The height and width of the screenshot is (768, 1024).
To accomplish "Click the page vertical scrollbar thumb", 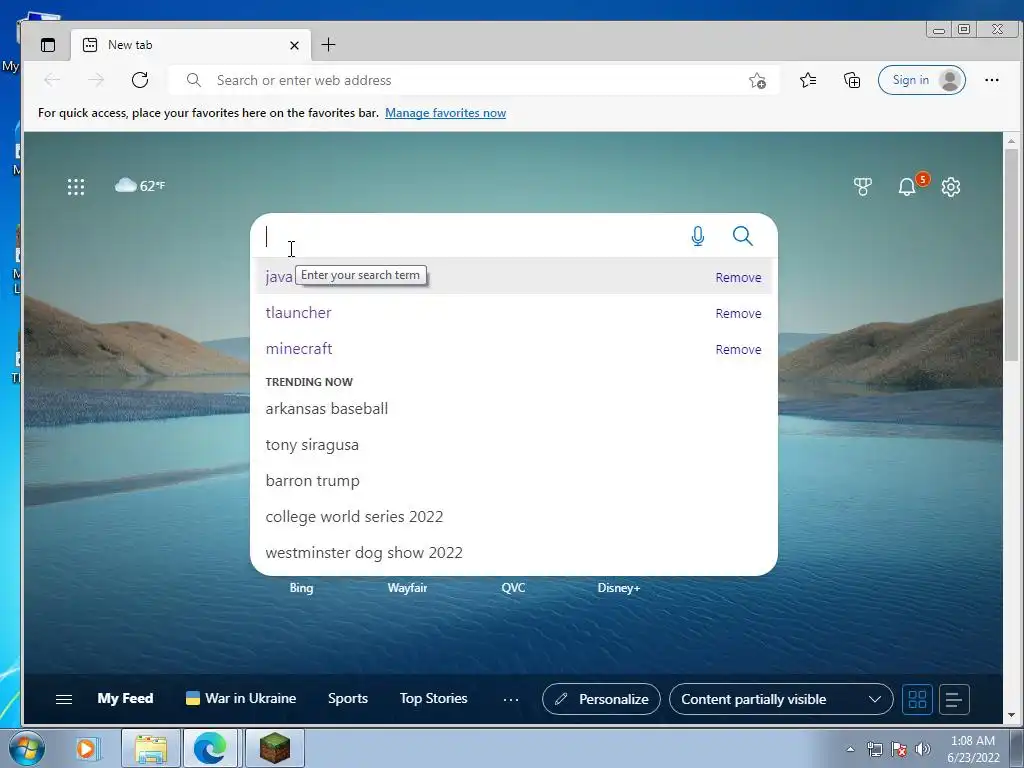I will pyautogui.click(x=1011, y=255).
